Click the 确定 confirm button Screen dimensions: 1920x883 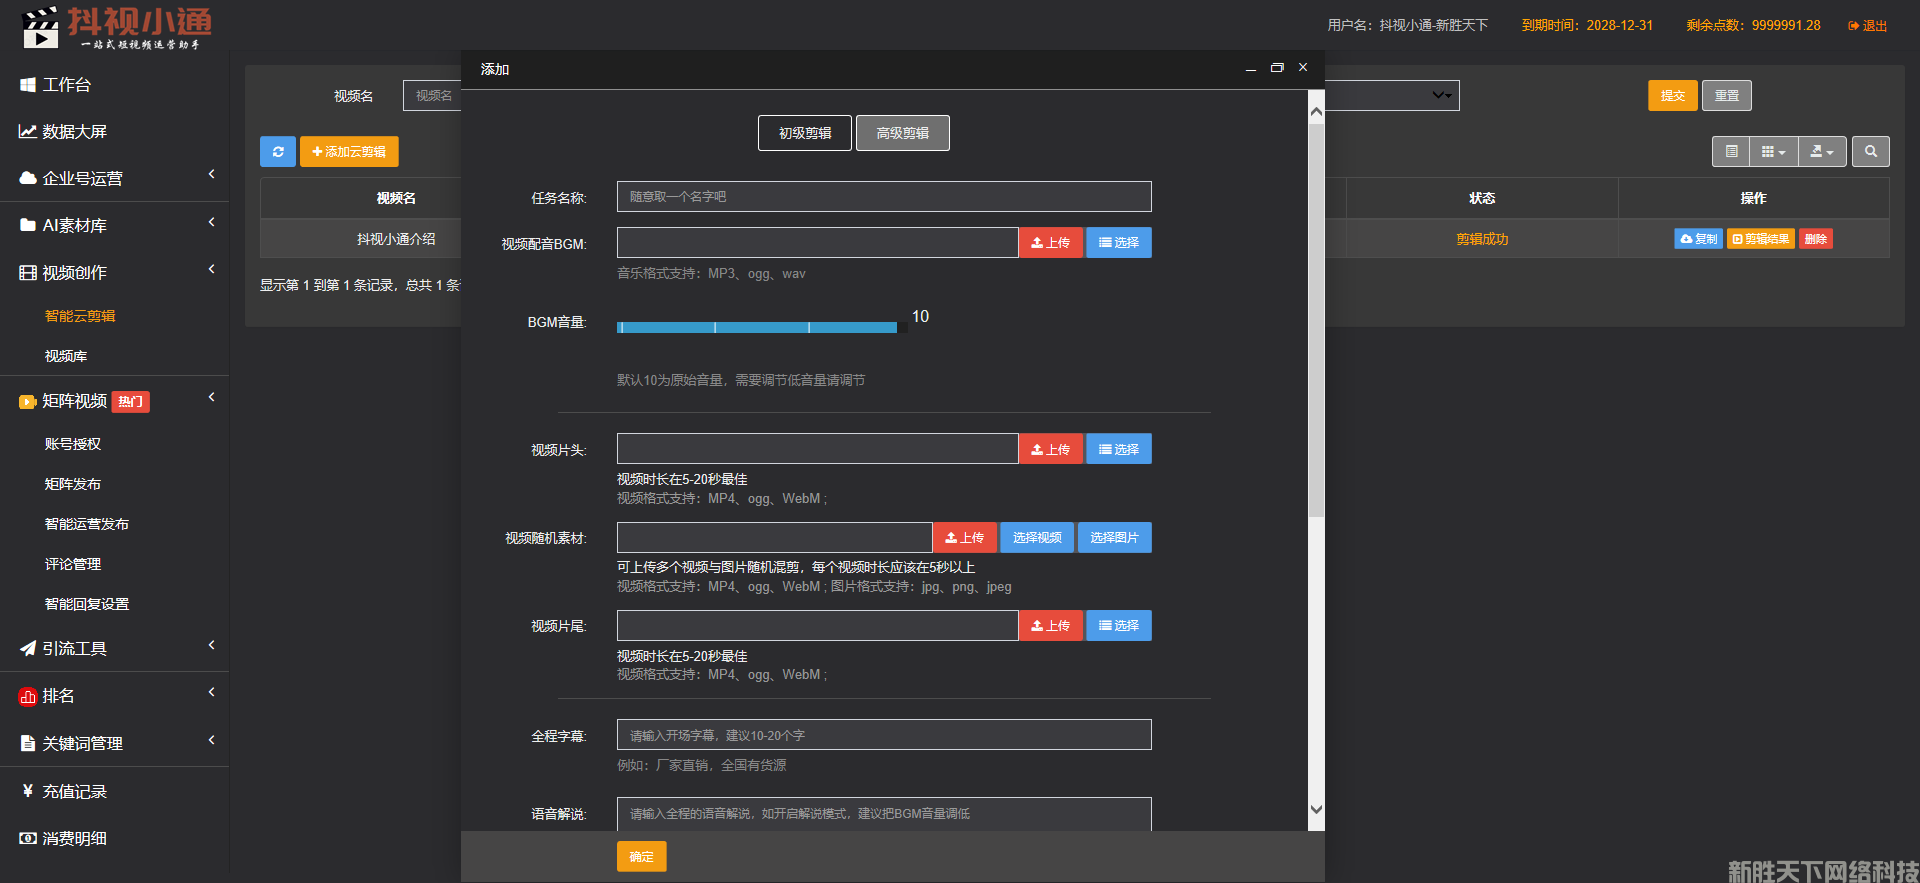coord(641,856)
